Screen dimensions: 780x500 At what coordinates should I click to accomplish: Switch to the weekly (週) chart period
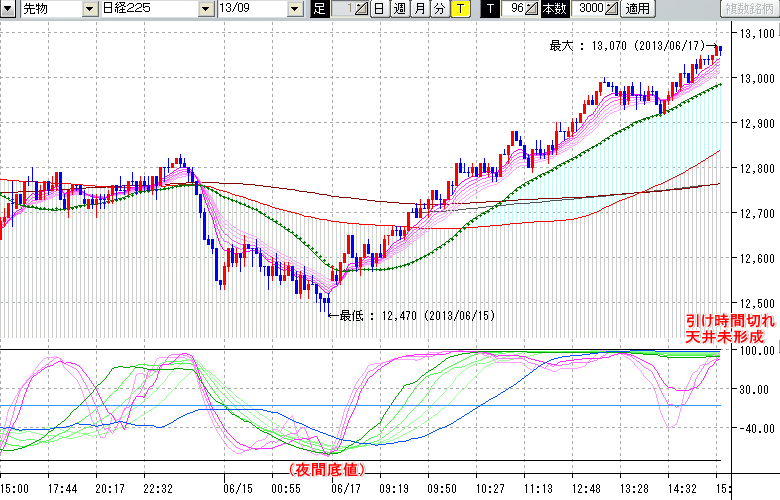point(399,9)
